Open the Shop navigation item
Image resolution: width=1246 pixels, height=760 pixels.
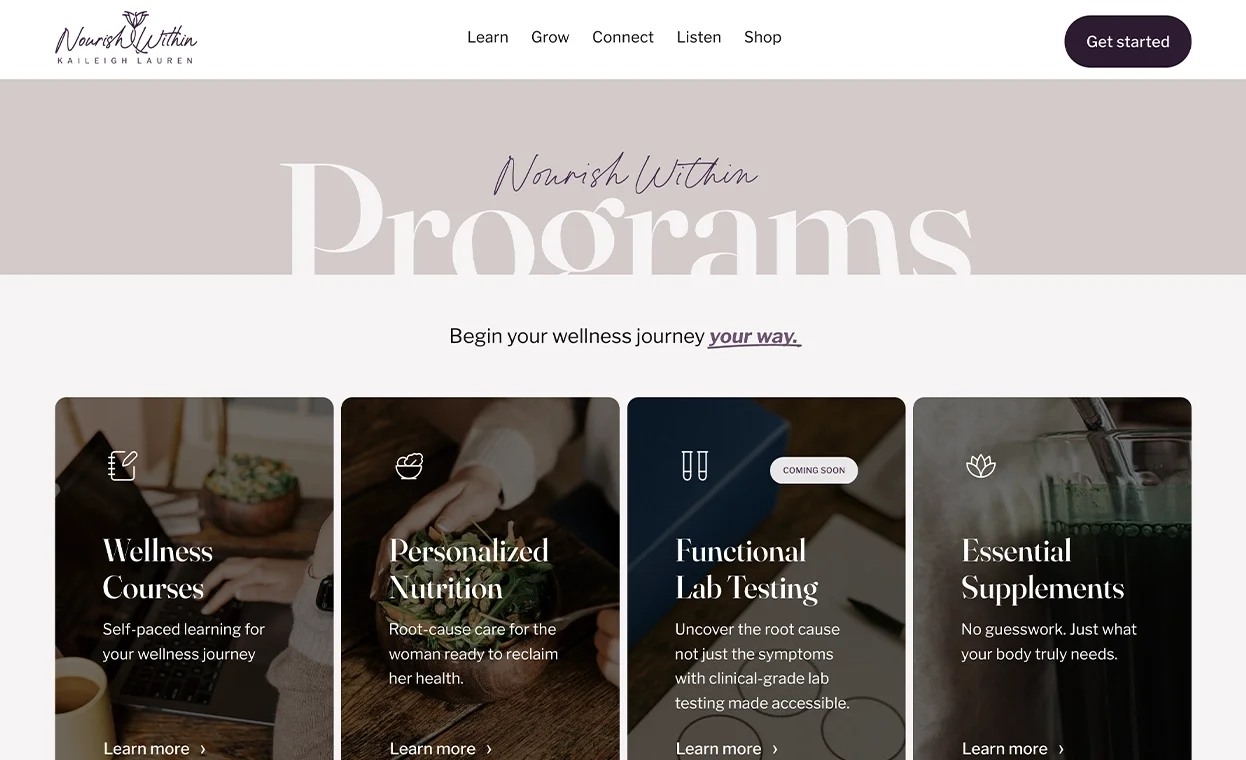pos(763,37)
